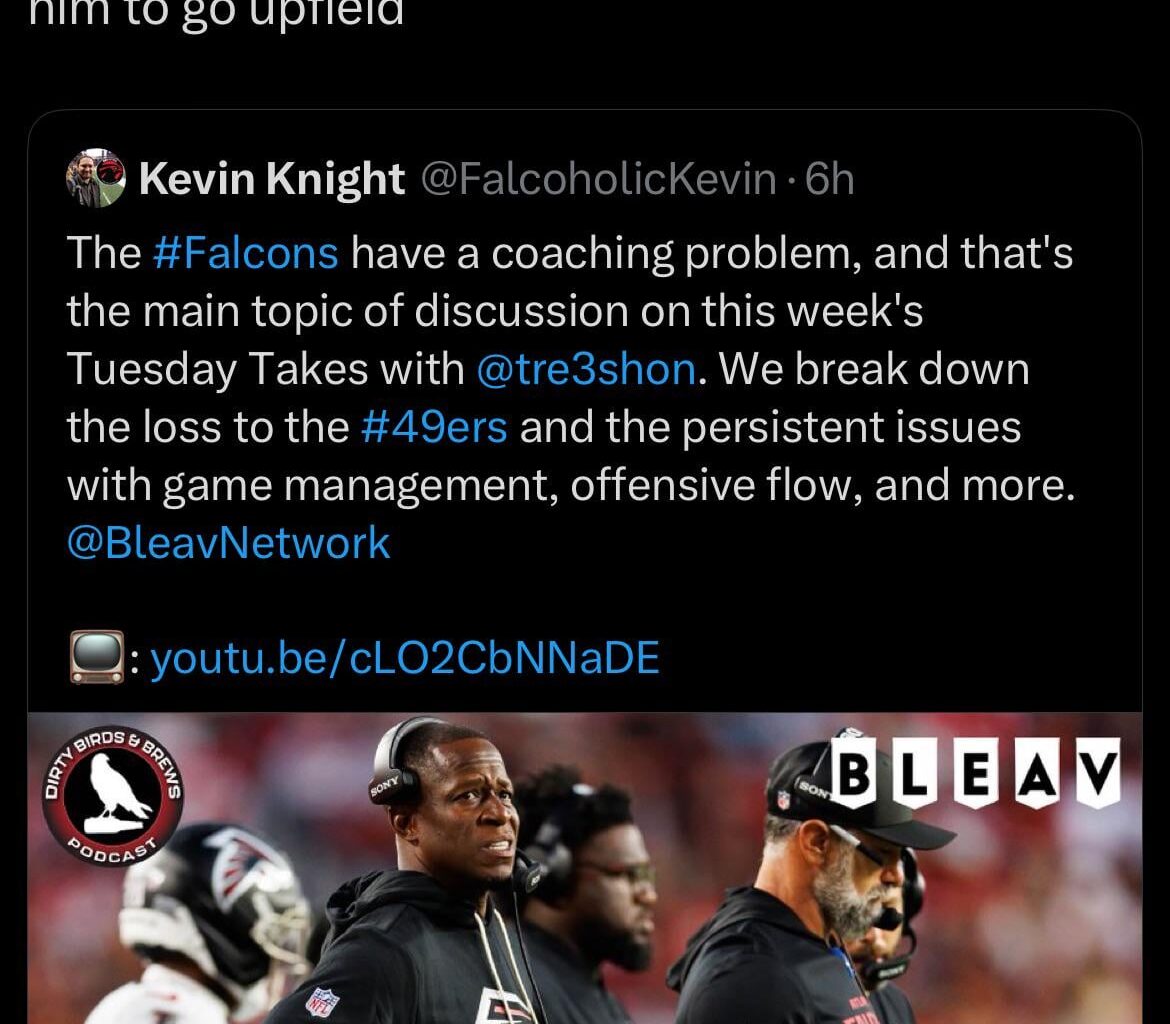Tap the 'Tuesday Takes with' text line
The image size is (1170, 1024).
click(x=266, y=369)
